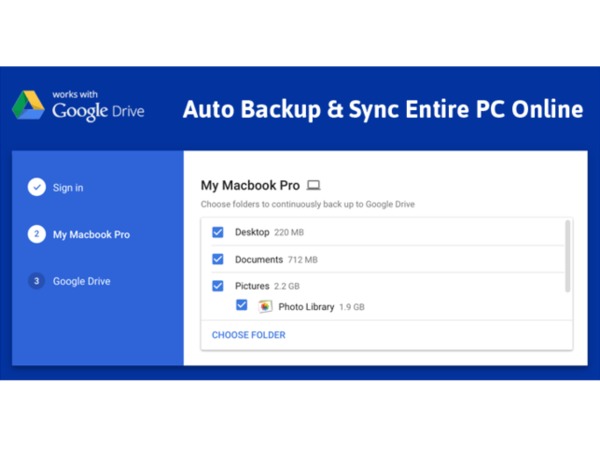
Task: Click the Google Drive wordmark in the header
Action: pyautogui.click(x=98, y=110)
